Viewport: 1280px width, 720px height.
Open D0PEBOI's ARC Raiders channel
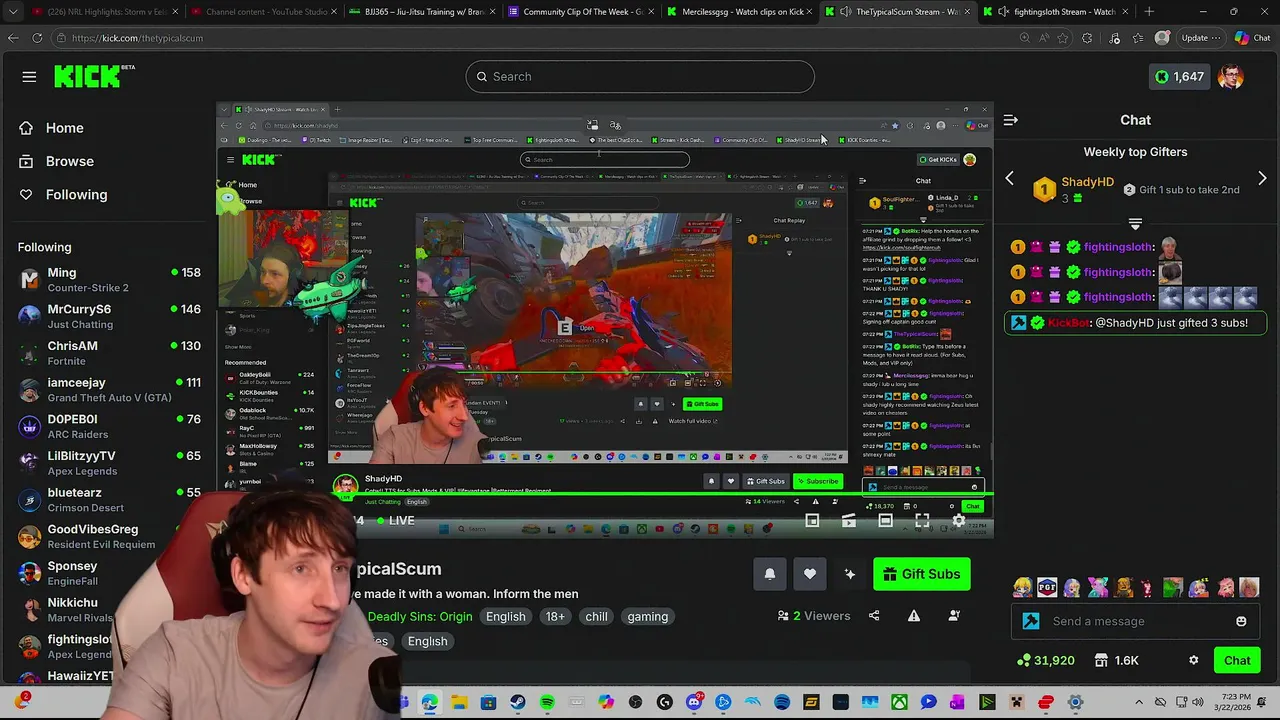pyautogui.click(x=109, y=426)
